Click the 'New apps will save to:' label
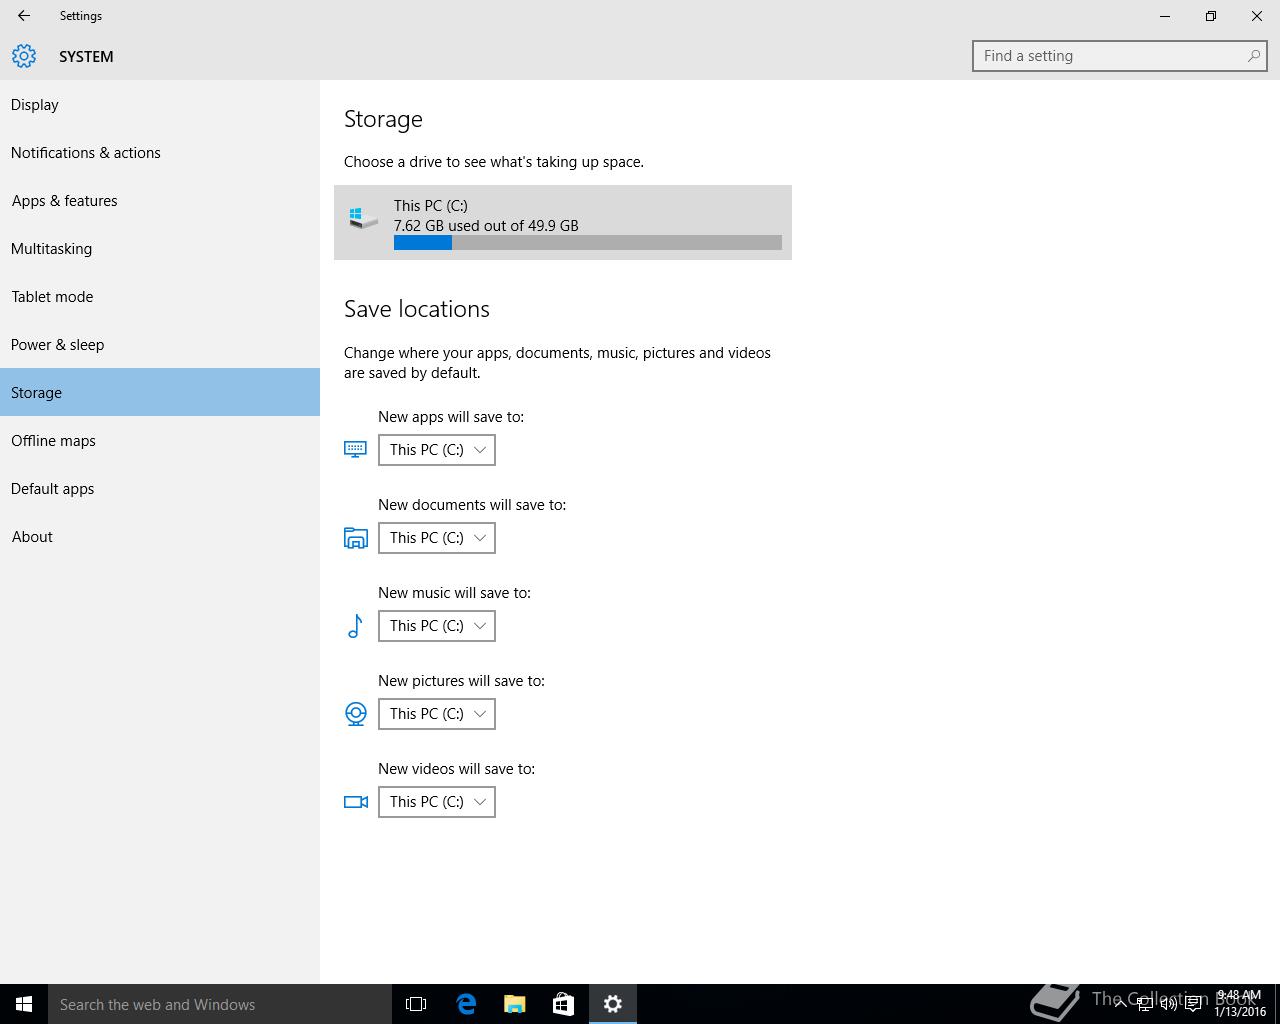The width and height of the screenshot is (1280, 1024). pyautogui.click(x=451, y=417)
